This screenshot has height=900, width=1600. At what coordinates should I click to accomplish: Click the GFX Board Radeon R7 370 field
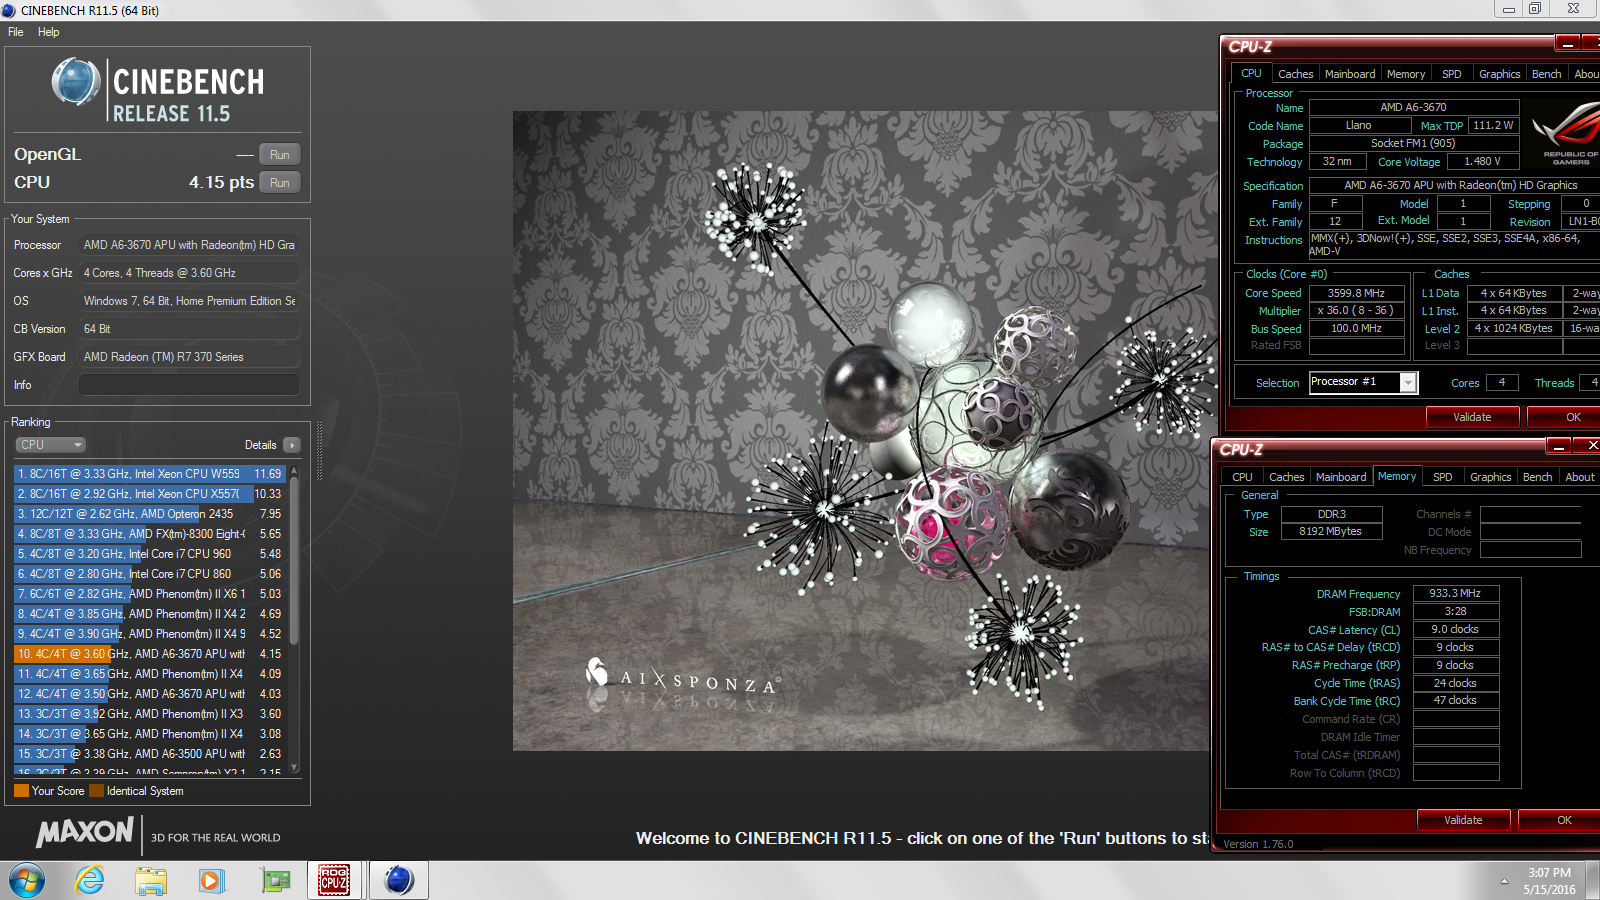tap(189, 357)
